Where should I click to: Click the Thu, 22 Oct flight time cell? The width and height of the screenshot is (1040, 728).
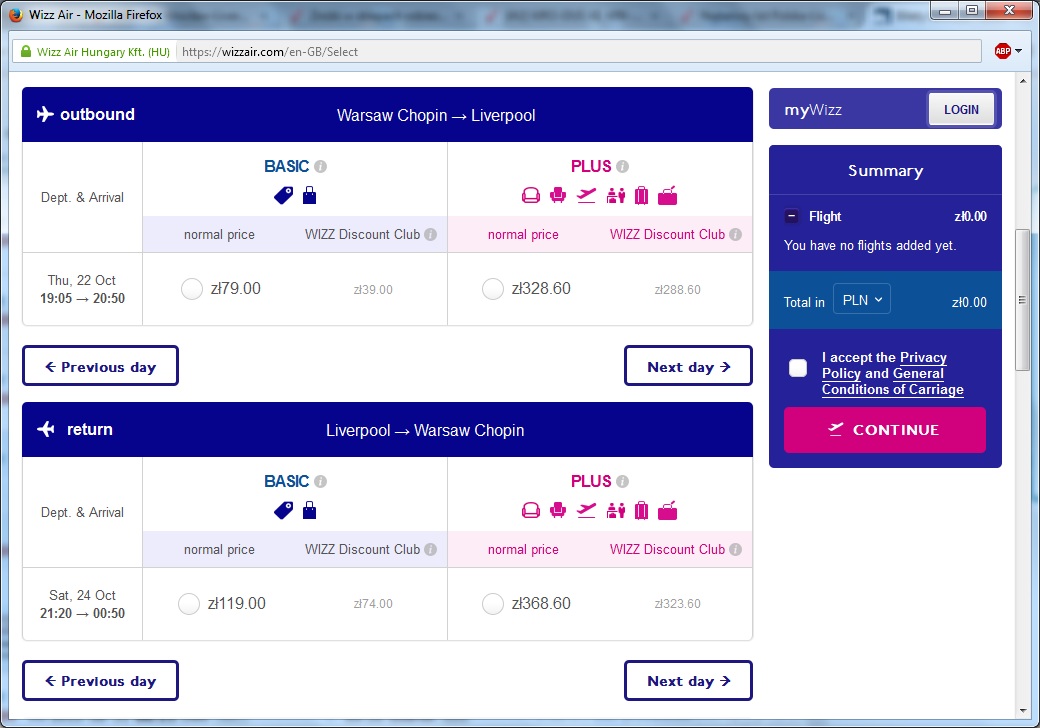[x=82, y=289]
